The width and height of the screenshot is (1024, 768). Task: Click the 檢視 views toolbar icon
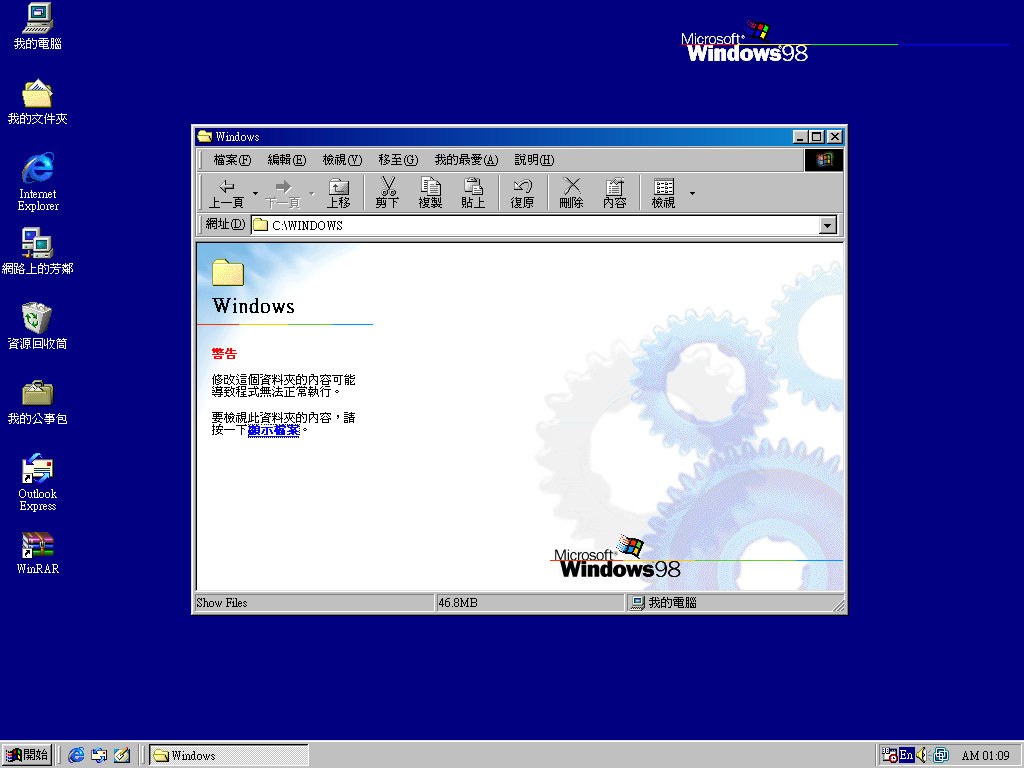click(x=664, y=193)
